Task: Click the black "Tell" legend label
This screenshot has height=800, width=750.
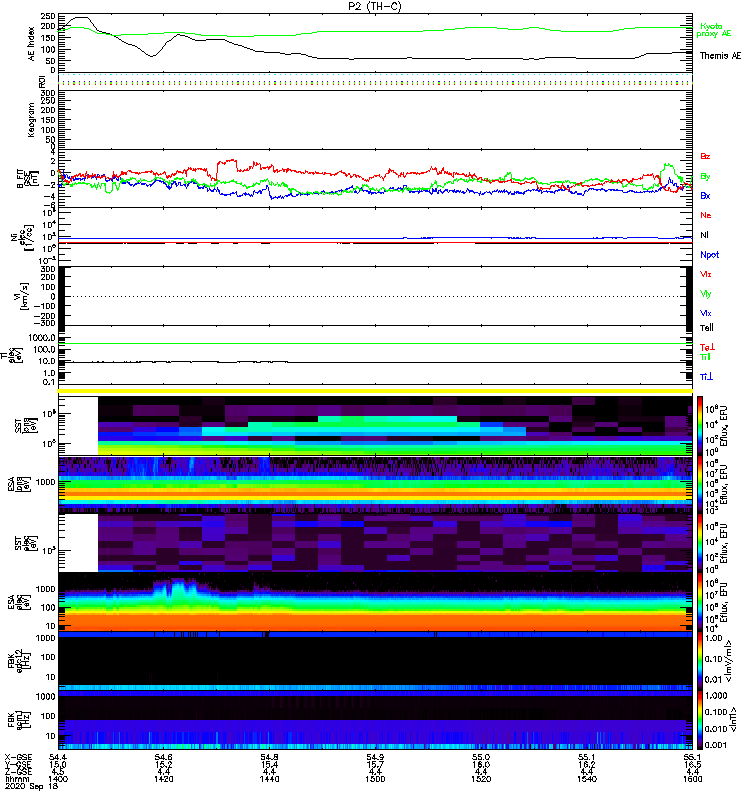Action: pos(707,328)
